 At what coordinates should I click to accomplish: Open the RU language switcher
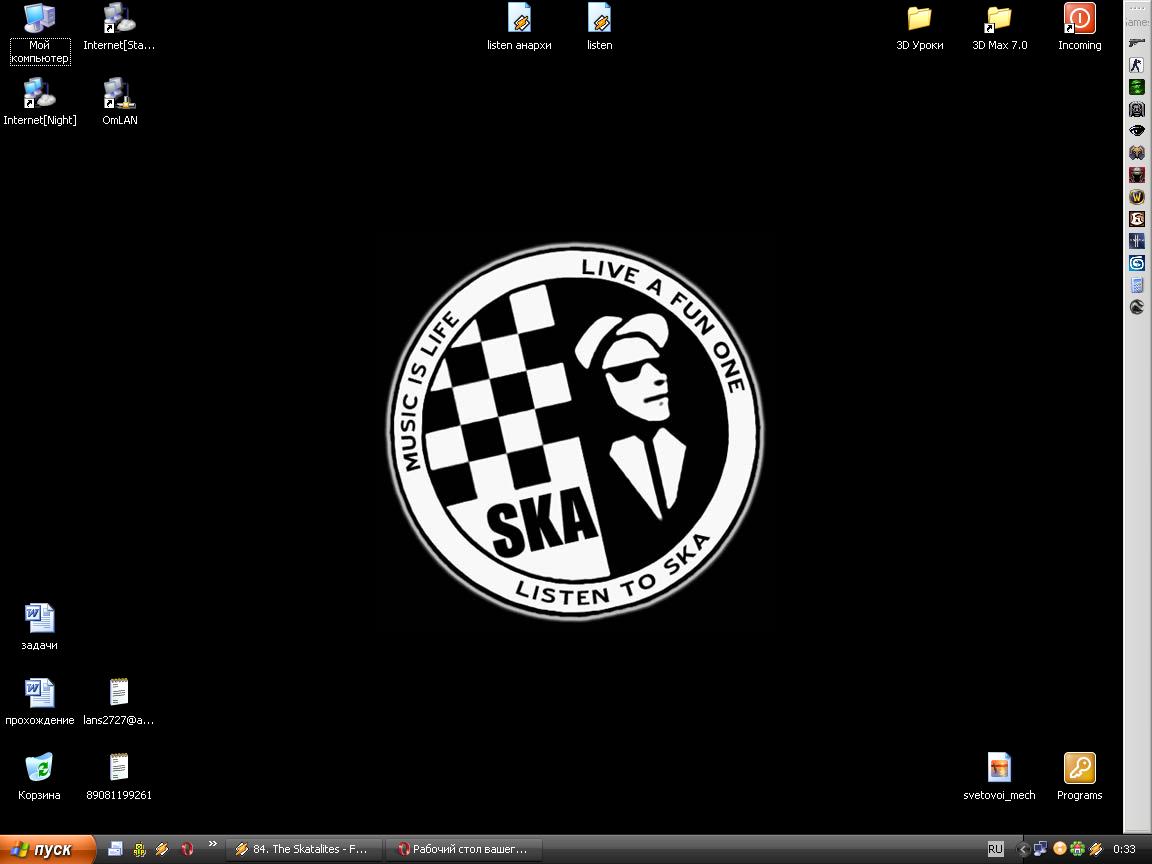click(995, 849)
